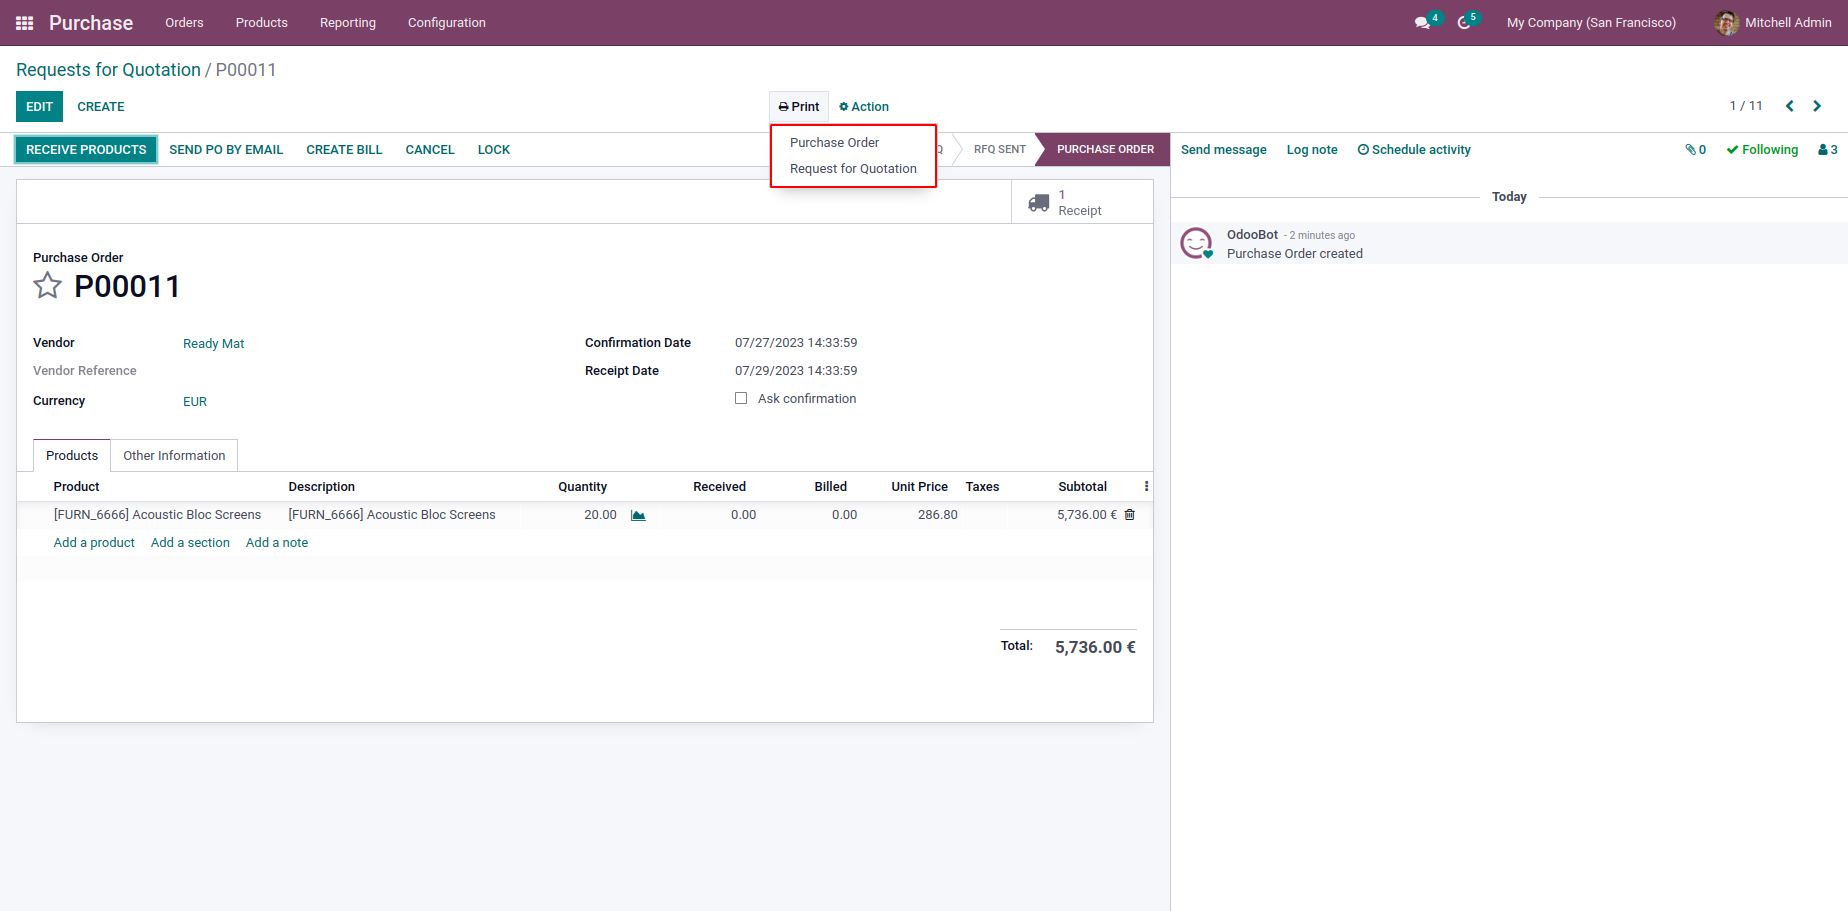Show followers list icon
This screenshot has width=1848, height=911.
[1828, 150]
